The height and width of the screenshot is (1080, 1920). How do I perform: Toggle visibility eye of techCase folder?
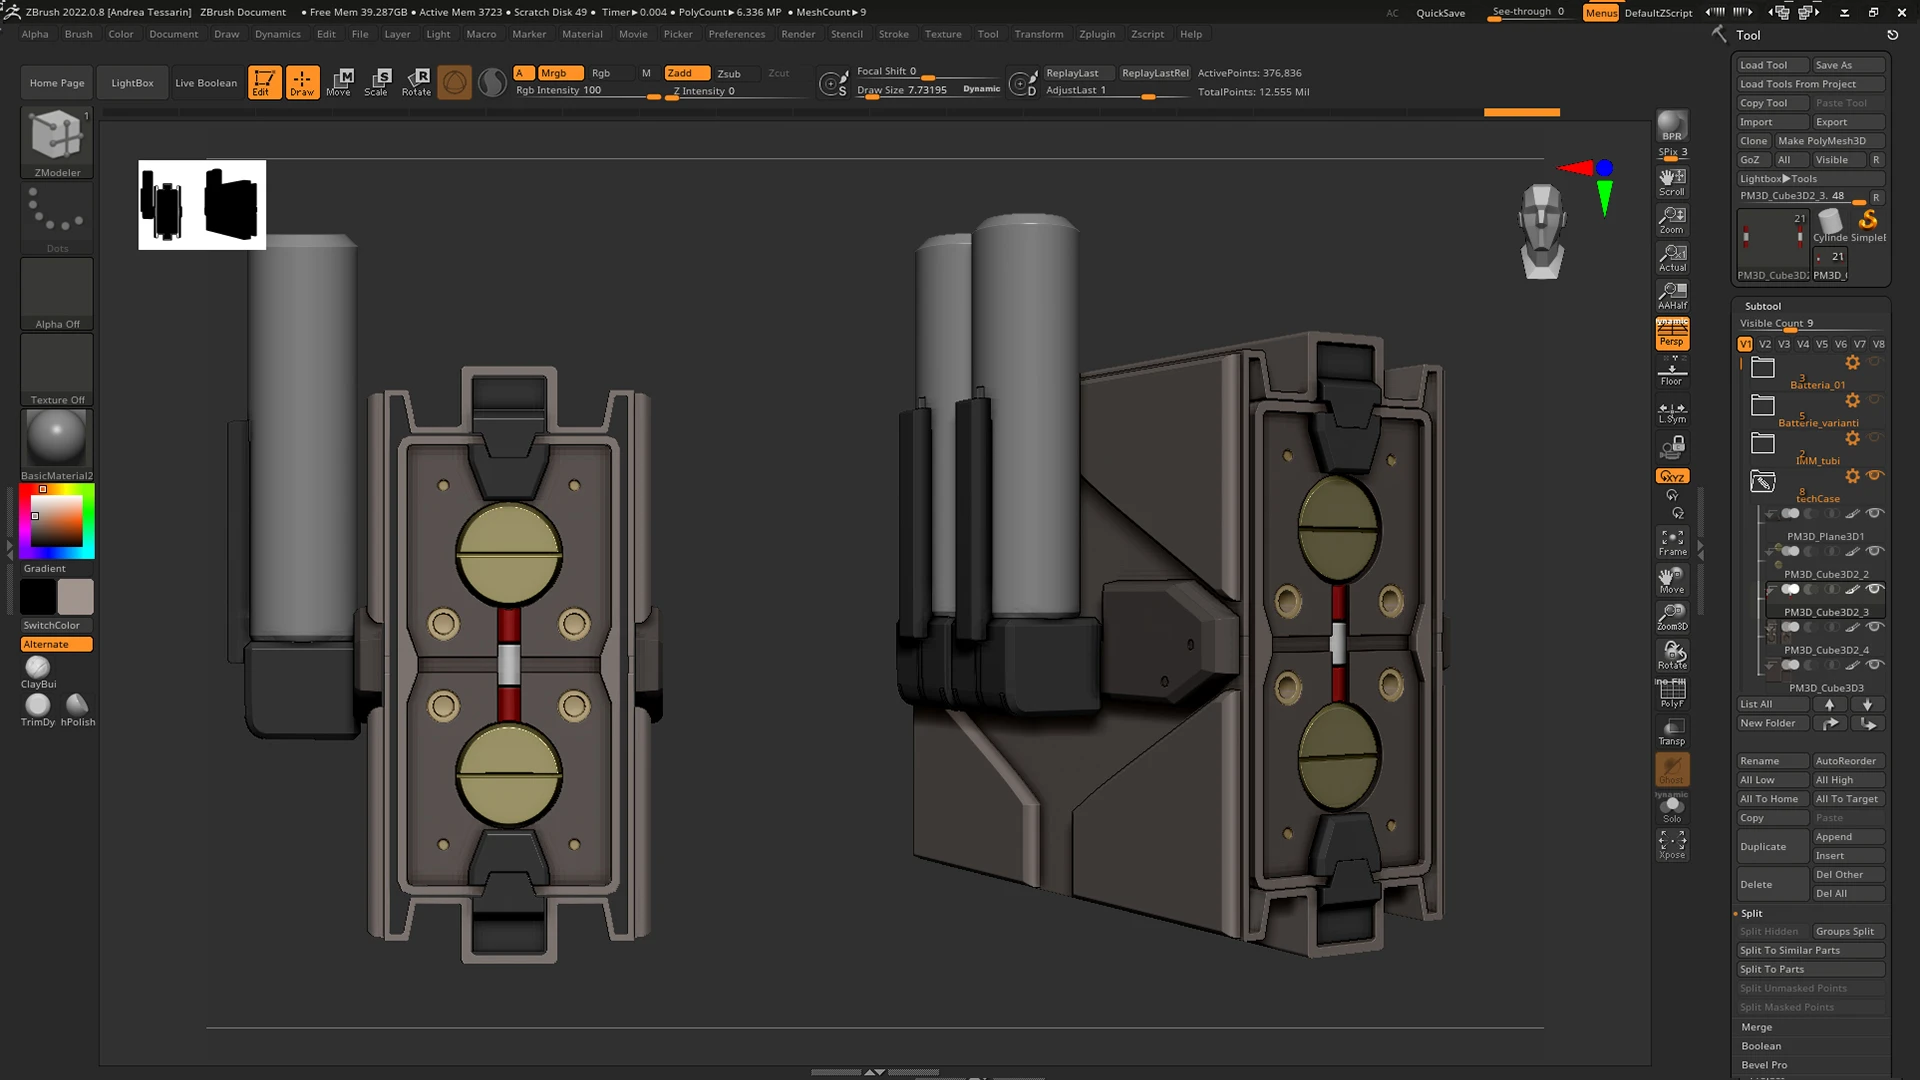tap(1875, 475)
